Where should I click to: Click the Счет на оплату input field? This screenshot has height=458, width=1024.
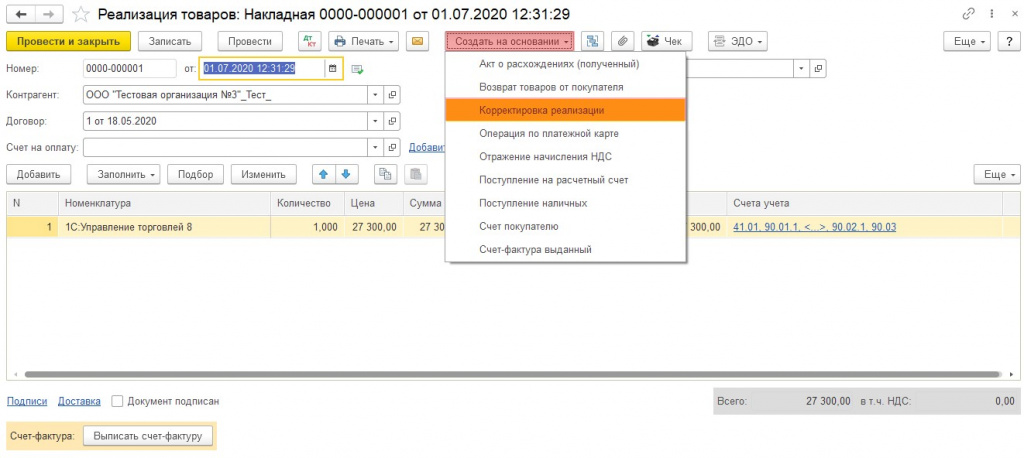click(x=225, y=148)
